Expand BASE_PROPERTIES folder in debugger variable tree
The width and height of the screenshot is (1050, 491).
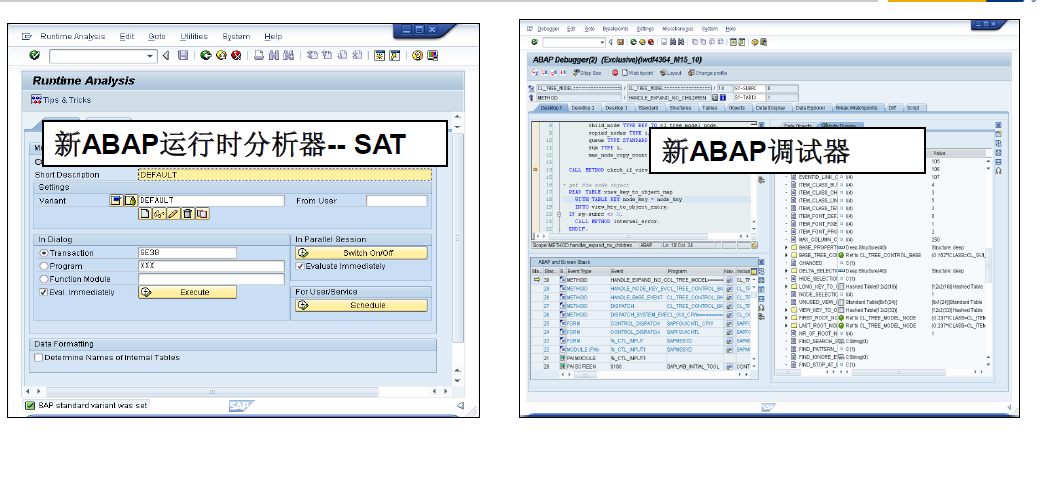pyautogui.click(x=787, y=247)
